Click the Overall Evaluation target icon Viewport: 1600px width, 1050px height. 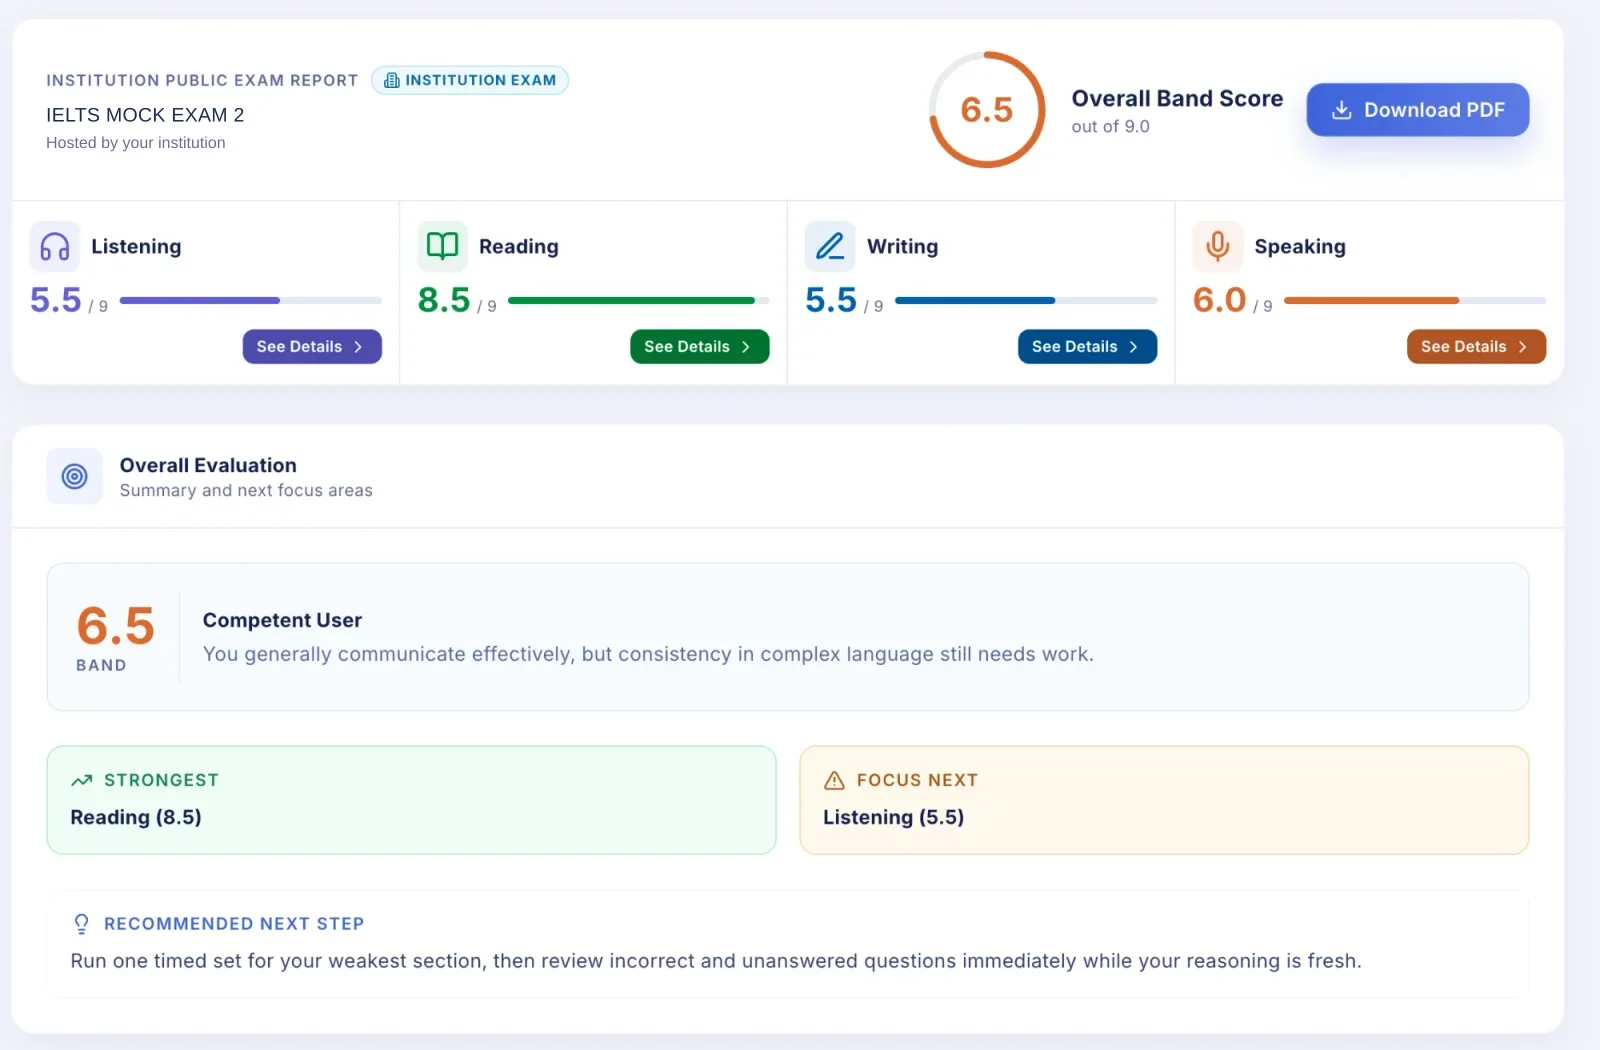[74, 476]
